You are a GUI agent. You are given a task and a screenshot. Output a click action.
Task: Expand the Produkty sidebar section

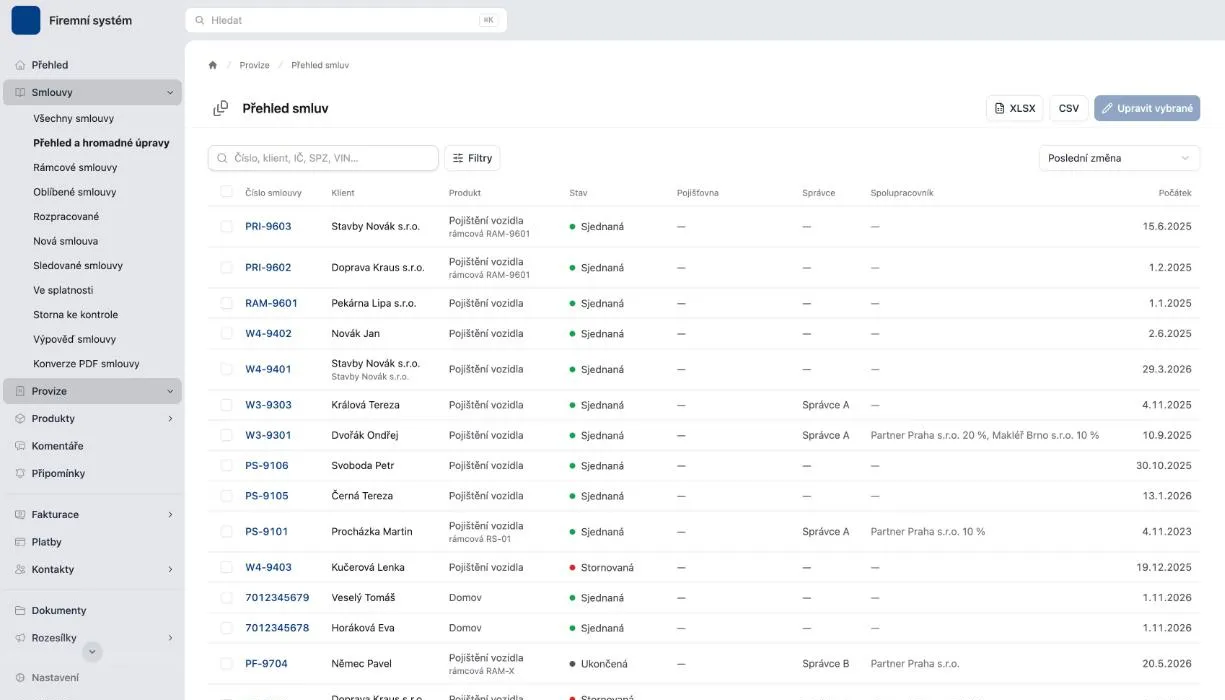(x=170, y=419)
